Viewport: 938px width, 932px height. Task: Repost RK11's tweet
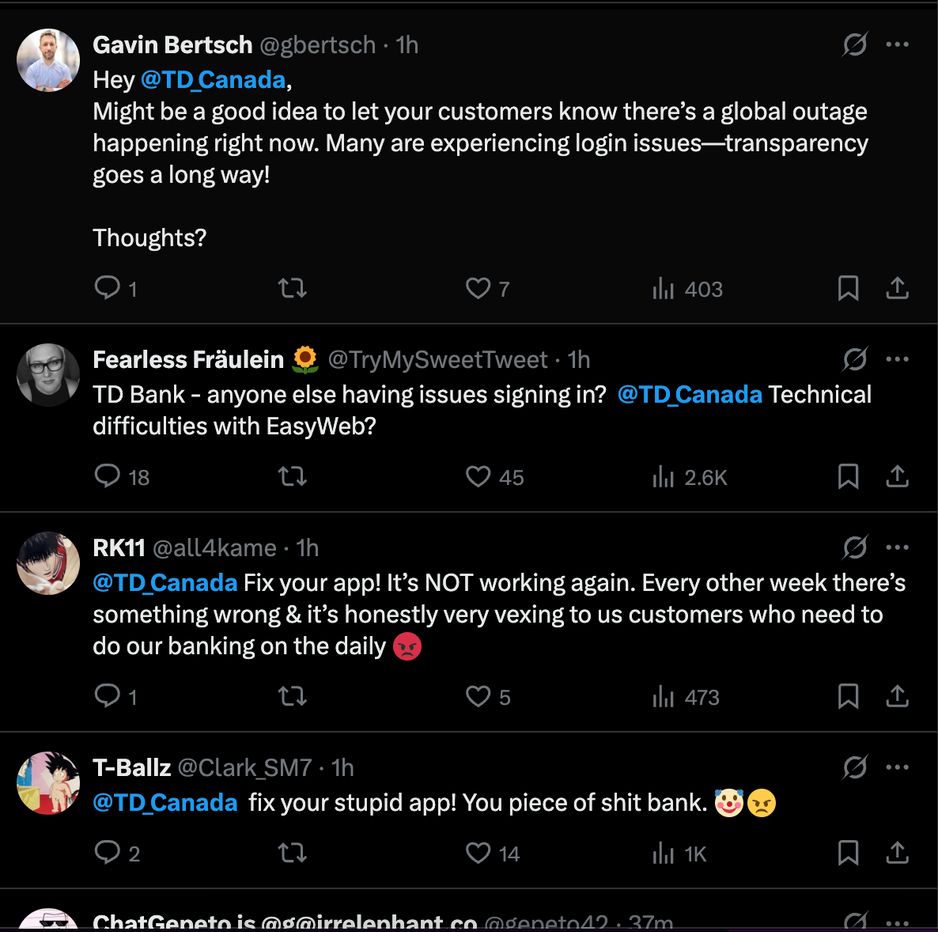[291, 696]
